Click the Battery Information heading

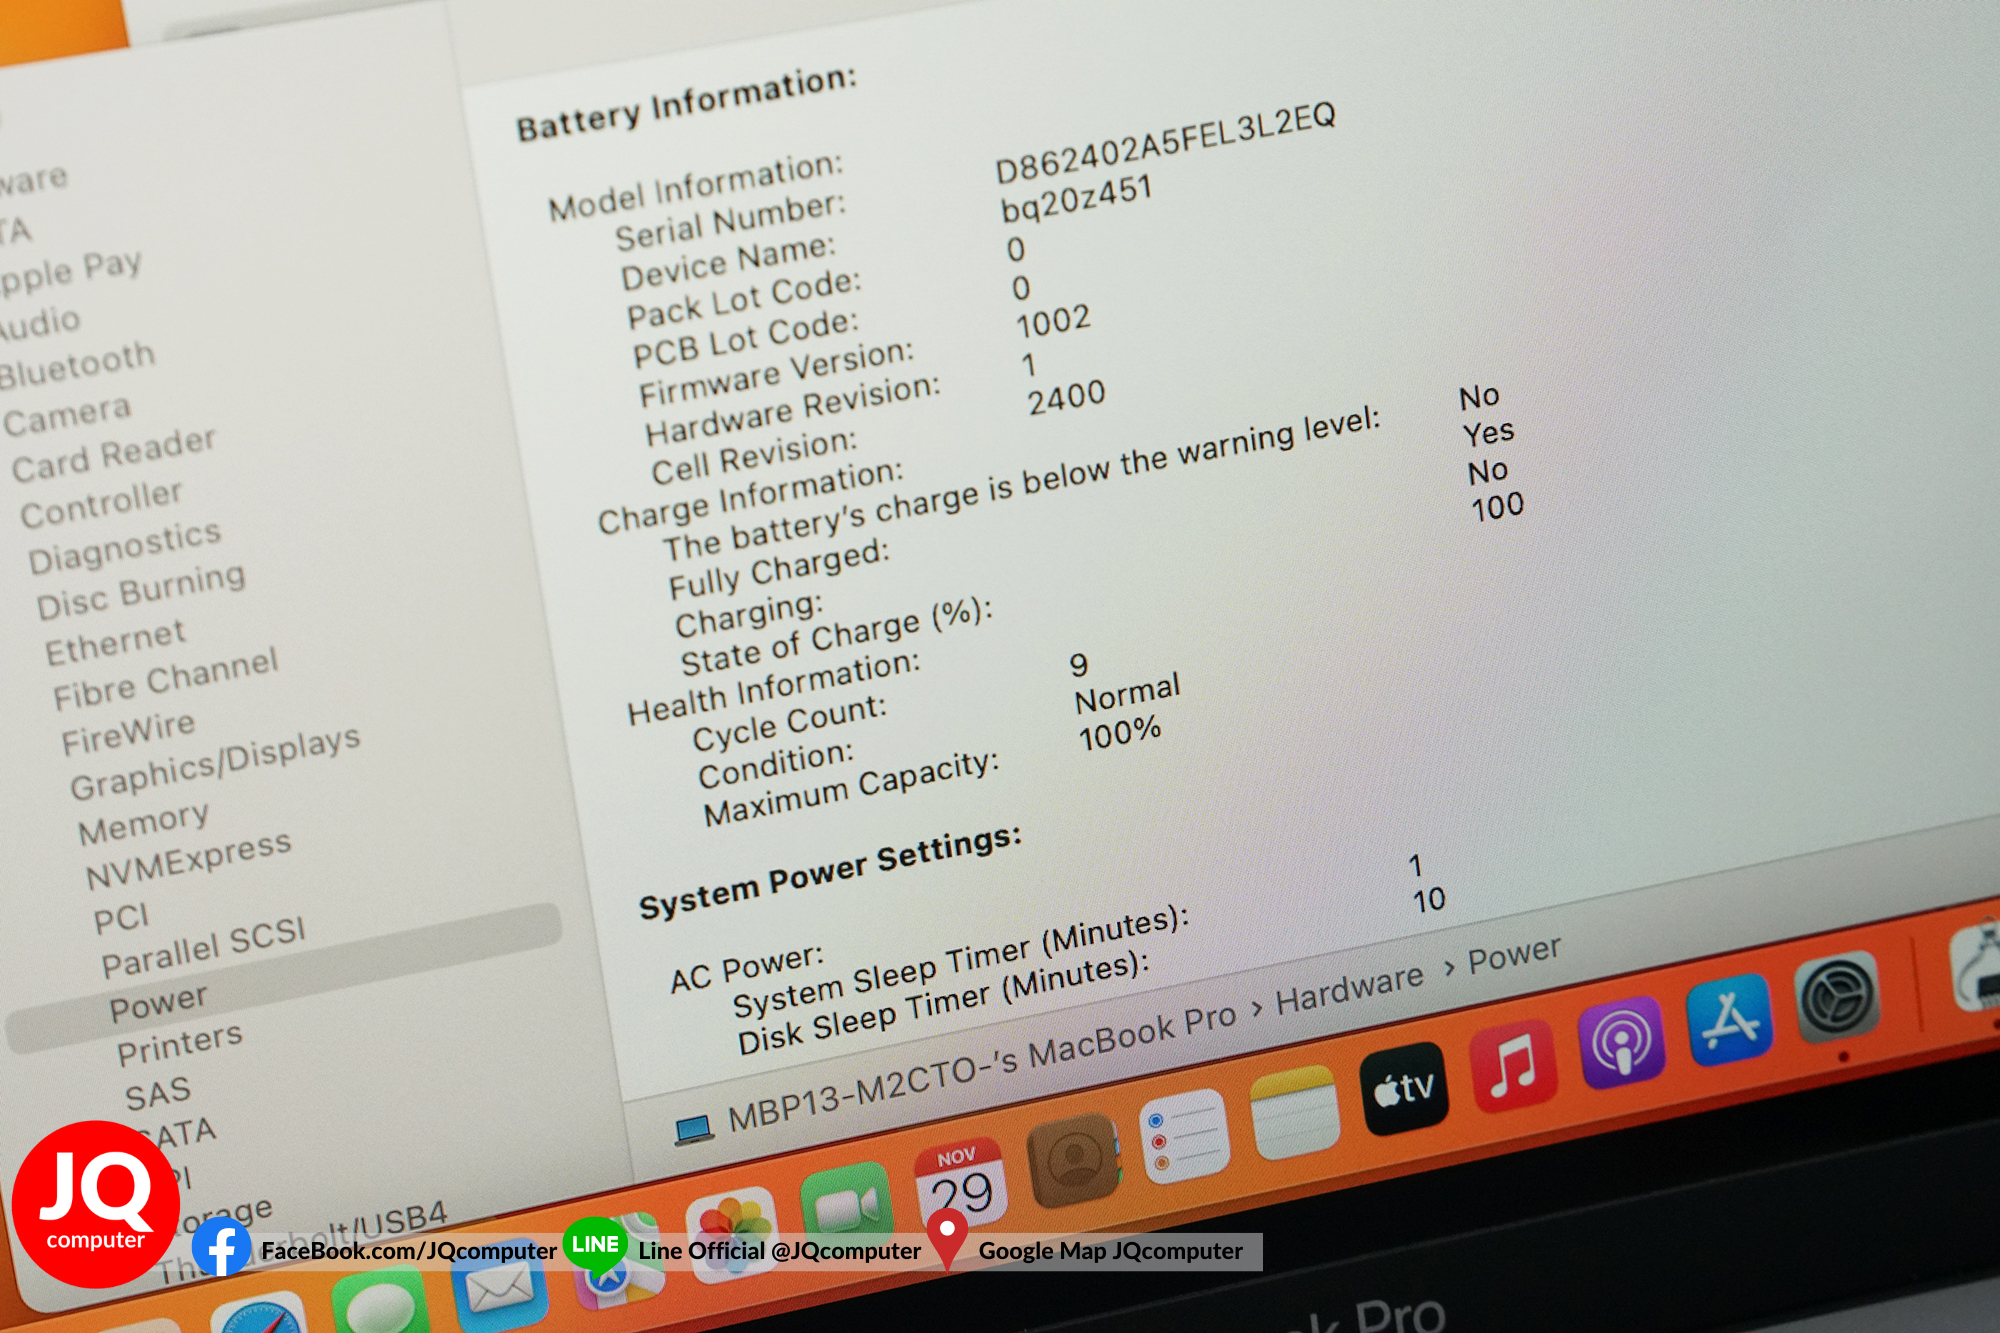click(x=686, y=104)
